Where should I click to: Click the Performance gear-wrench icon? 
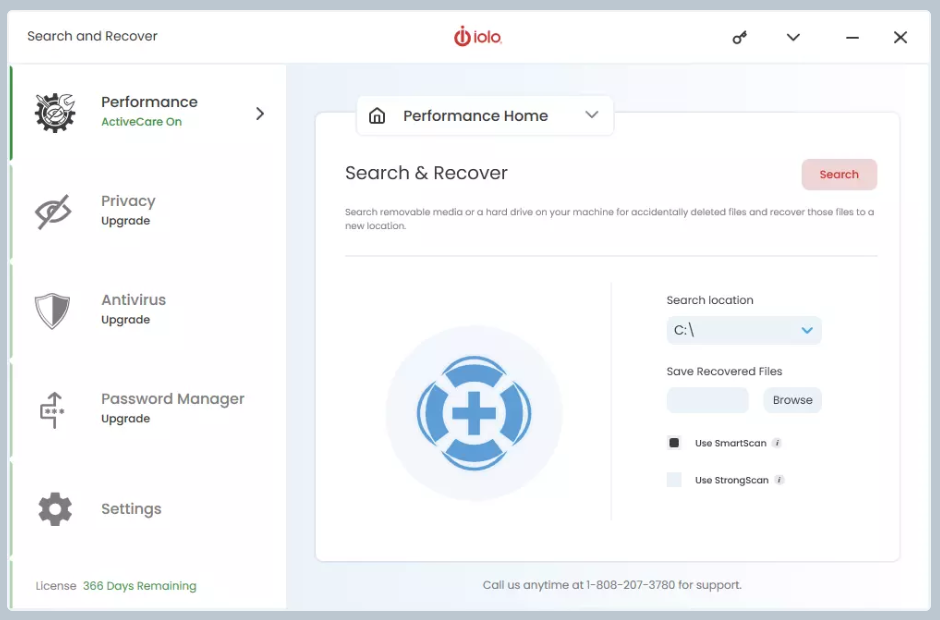click(55, 113)
